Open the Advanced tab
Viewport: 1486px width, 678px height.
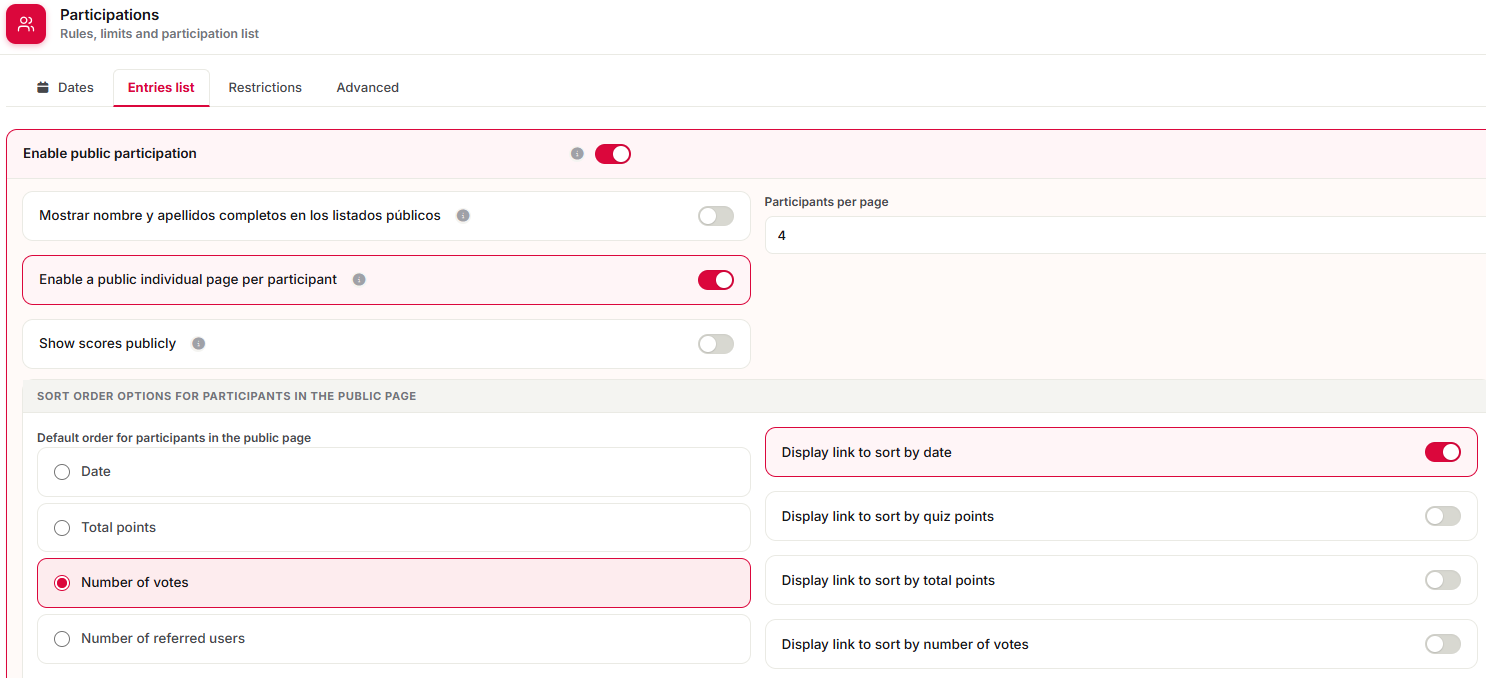coord(367,87)
